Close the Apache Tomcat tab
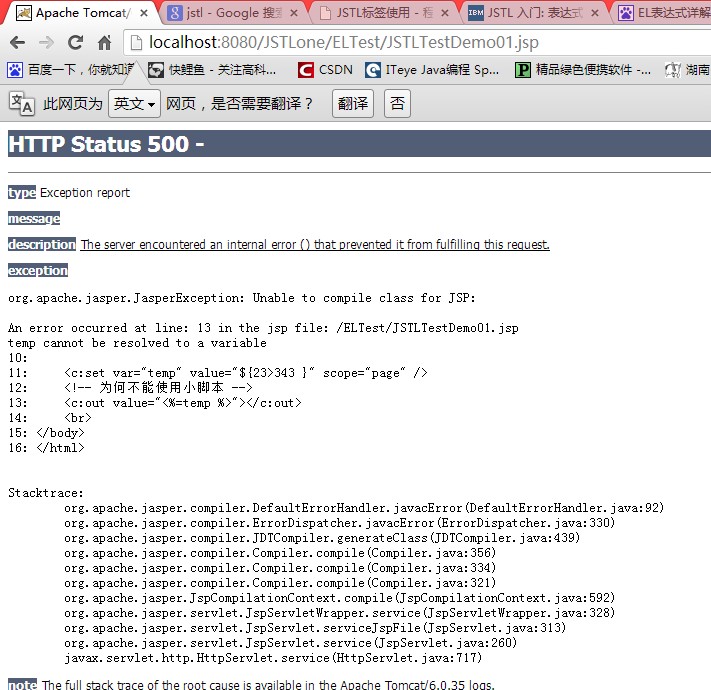This screenshot has height=690, width=711. pyautogui.click(x=144, y=13)
